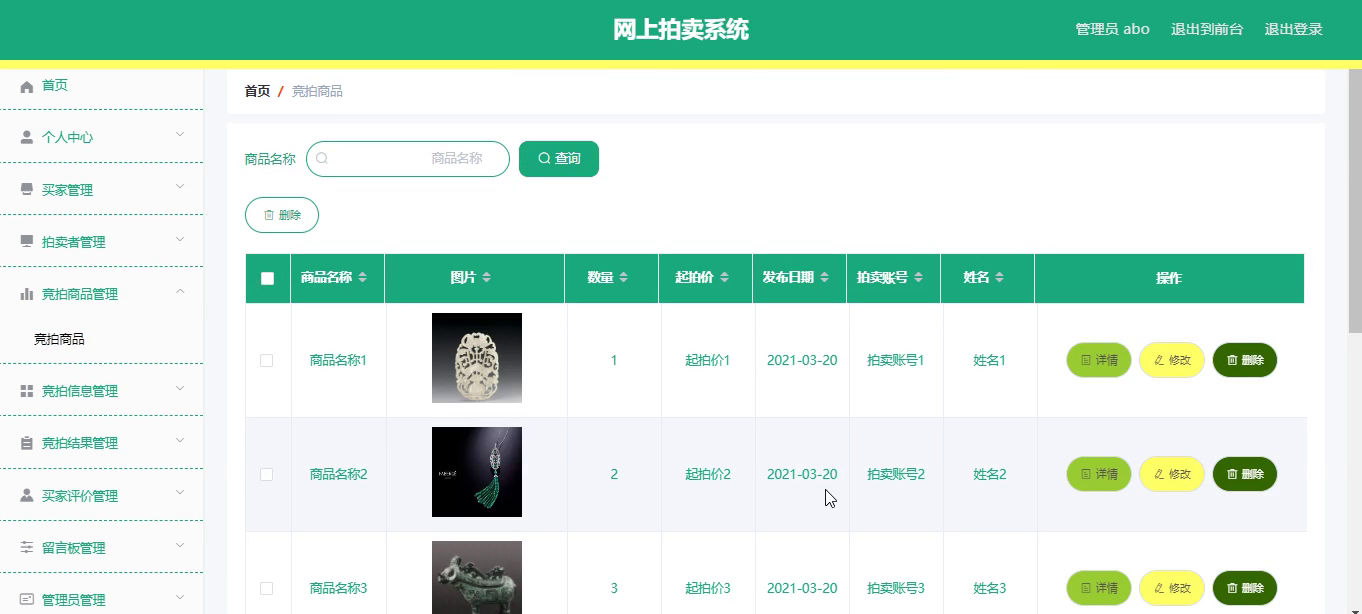Open 详情 for 商品名称1
The width and height of the screenshot is (1362, 614).
1099,360
